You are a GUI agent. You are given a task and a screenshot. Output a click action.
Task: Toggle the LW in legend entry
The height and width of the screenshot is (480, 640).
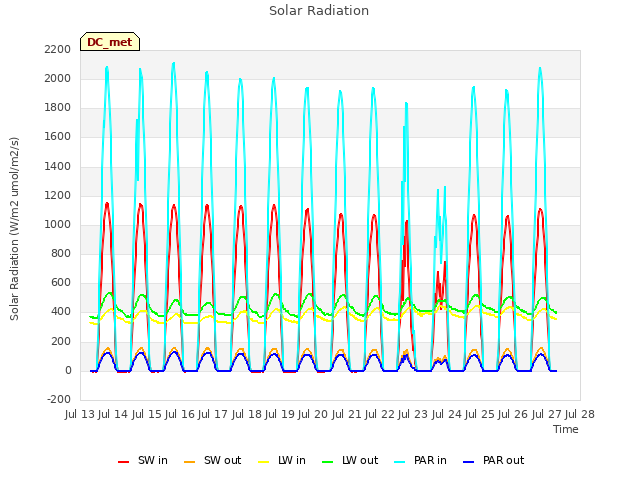pos(282,461)
